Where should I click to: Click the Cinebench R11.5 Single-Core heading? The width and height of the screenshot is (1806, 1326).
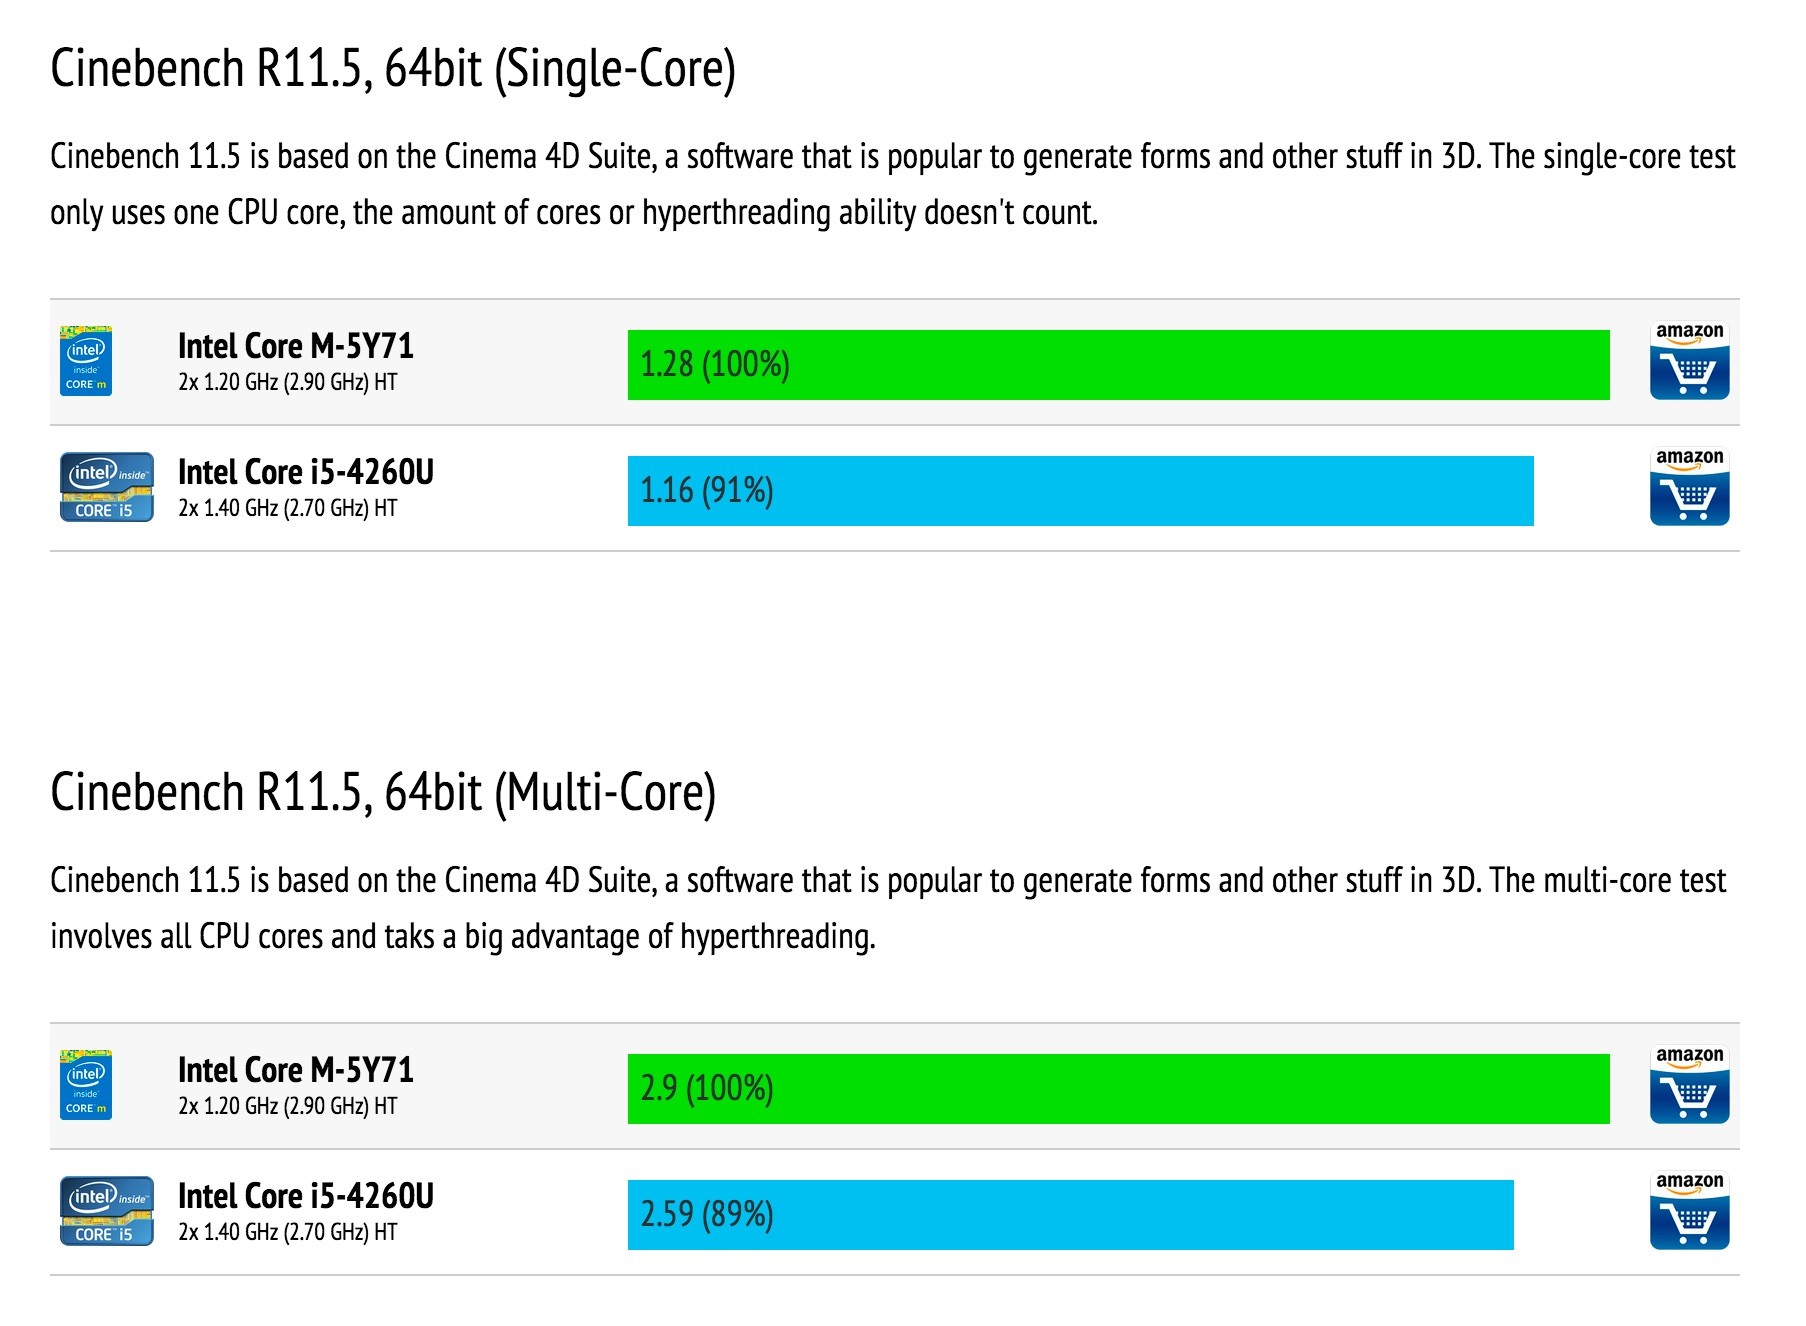coord(393,70)
